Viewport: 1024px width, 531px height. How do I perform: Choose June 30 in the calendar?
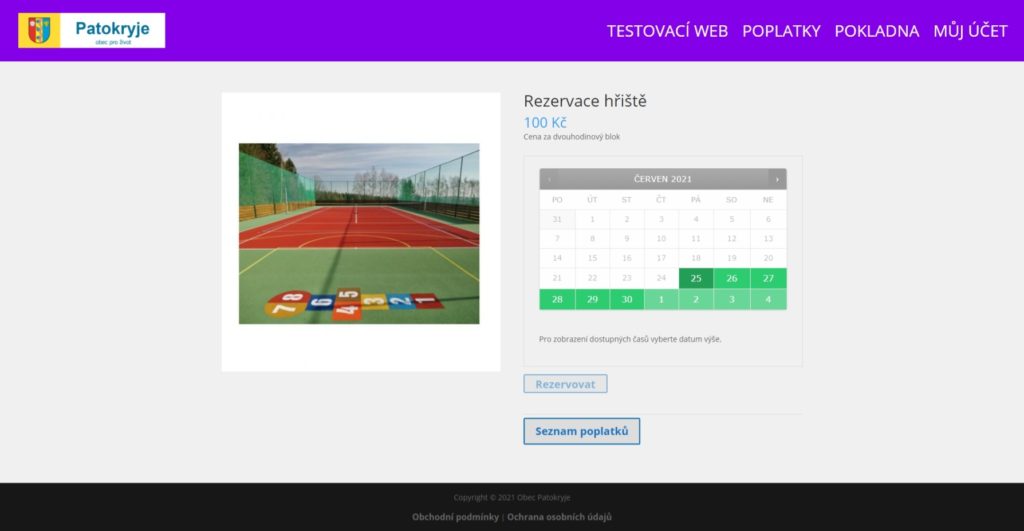pos(627,299)
